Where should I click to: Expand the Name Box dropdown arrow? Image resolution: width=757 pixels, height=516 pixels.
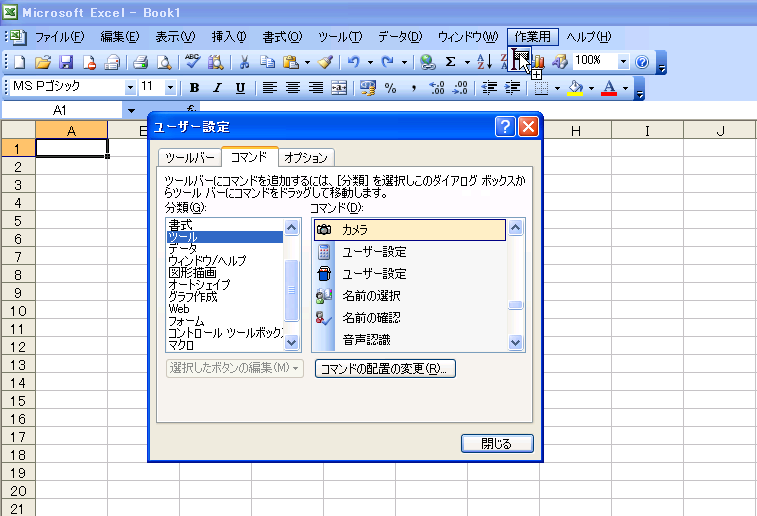pyautogui.click(x=131, y=111)
